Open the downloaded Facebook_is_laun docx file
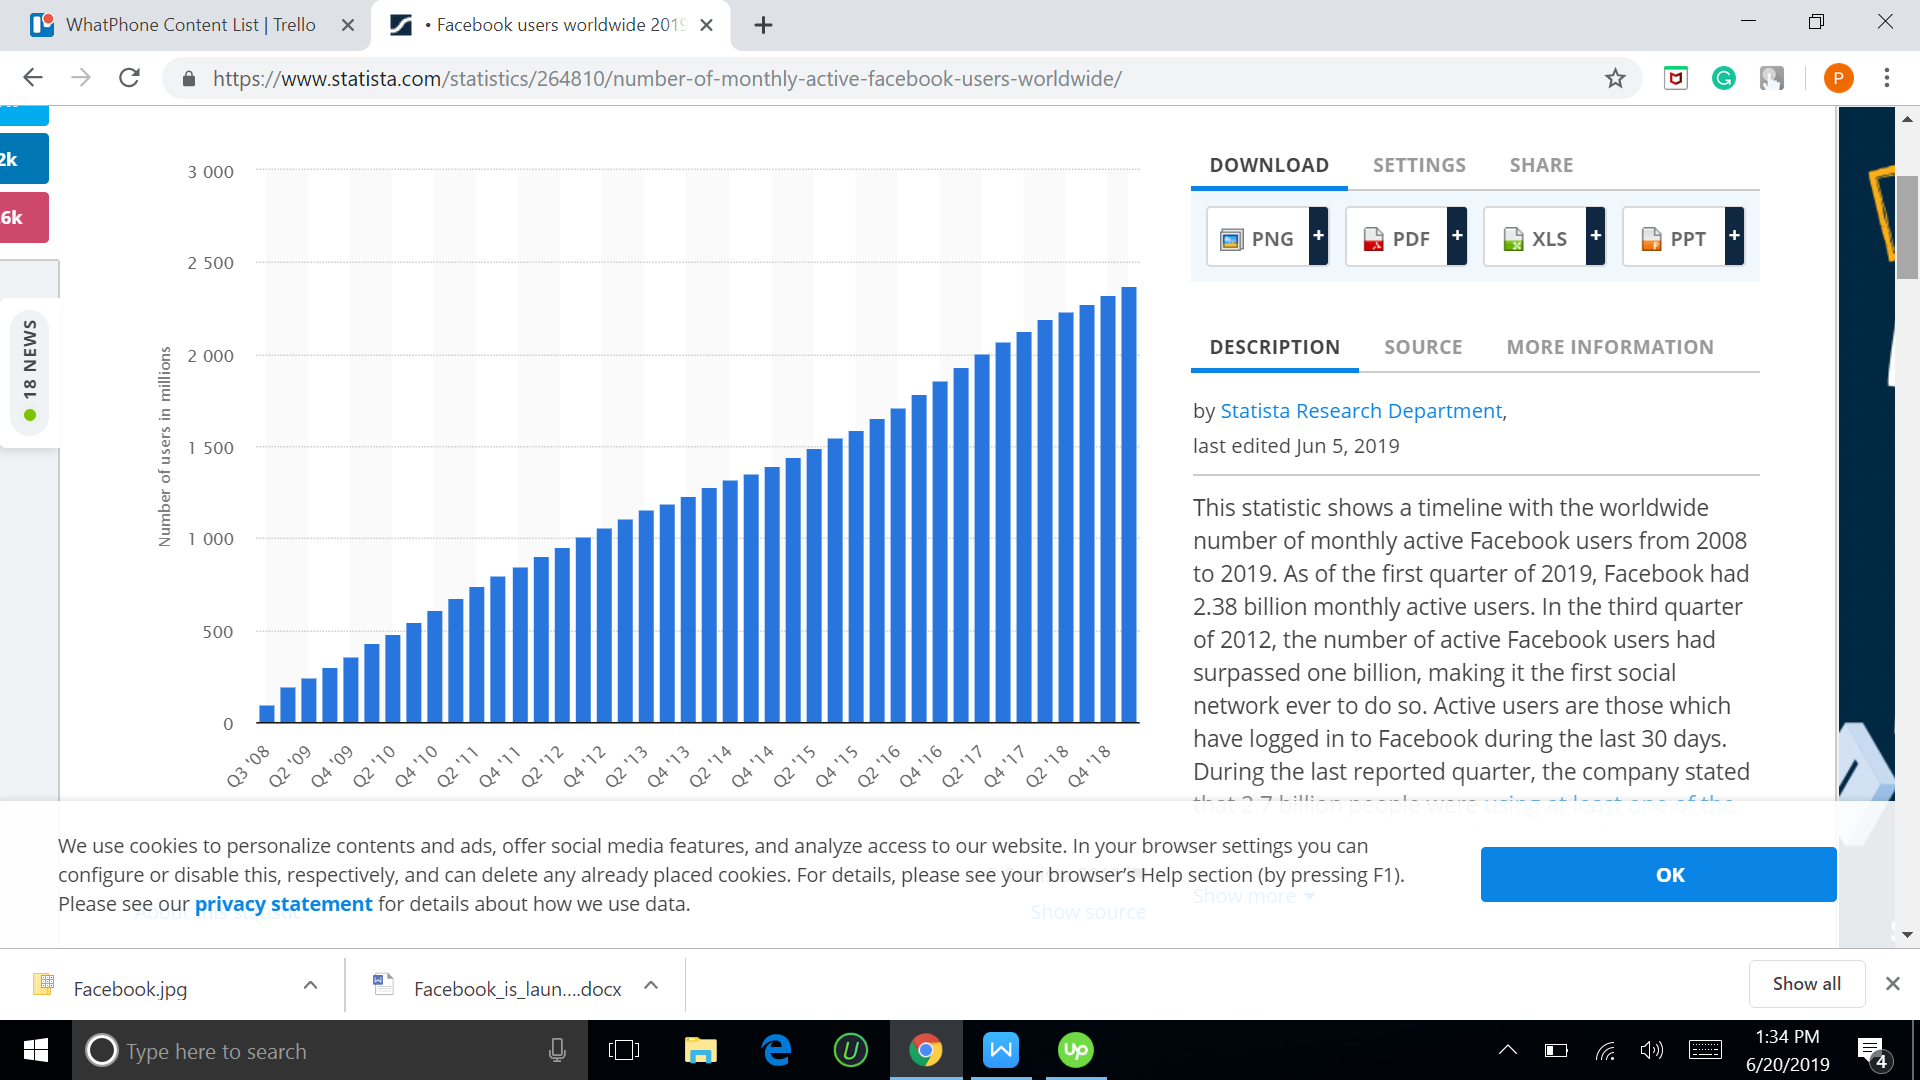Viewport: 1920px width, 1080px height. click(517, 989)
